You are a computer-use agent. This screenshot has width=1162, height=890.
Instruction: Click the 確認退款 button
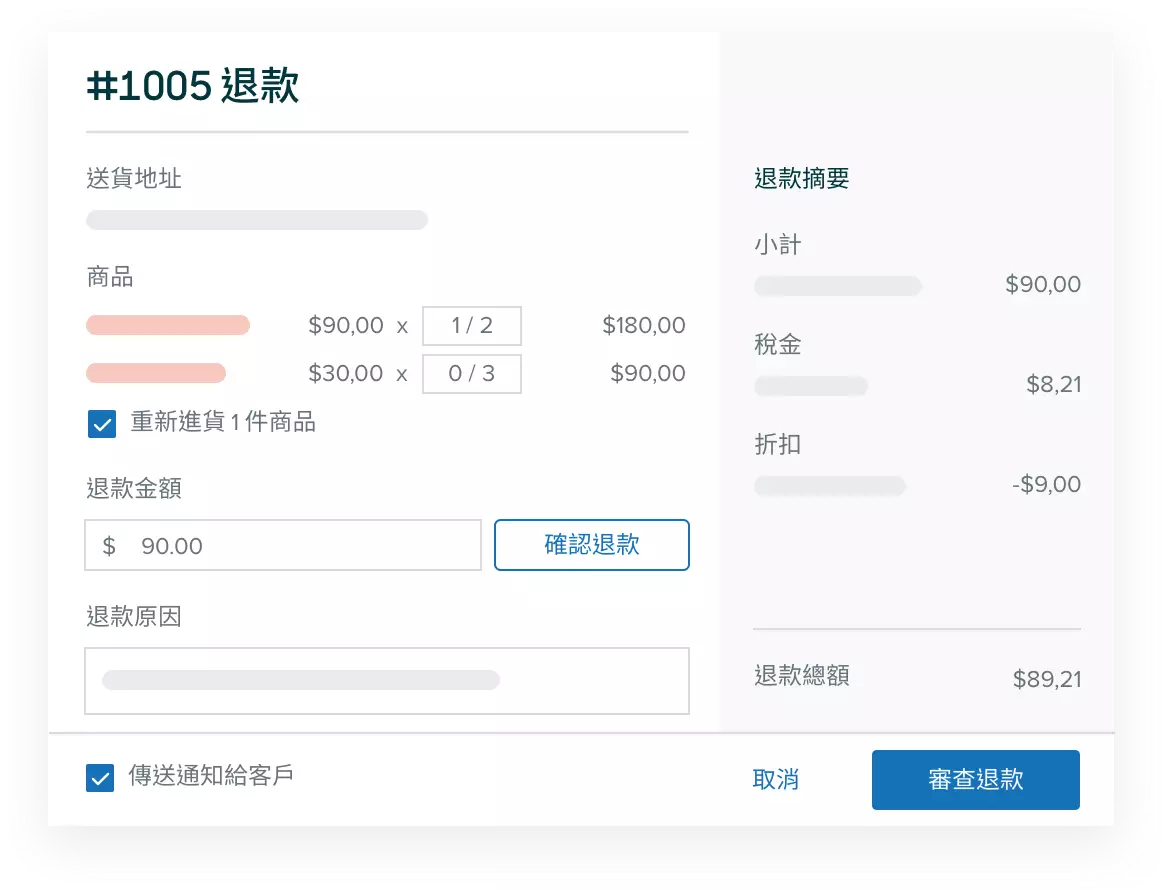pyautogui.click(x=591, y=545)
